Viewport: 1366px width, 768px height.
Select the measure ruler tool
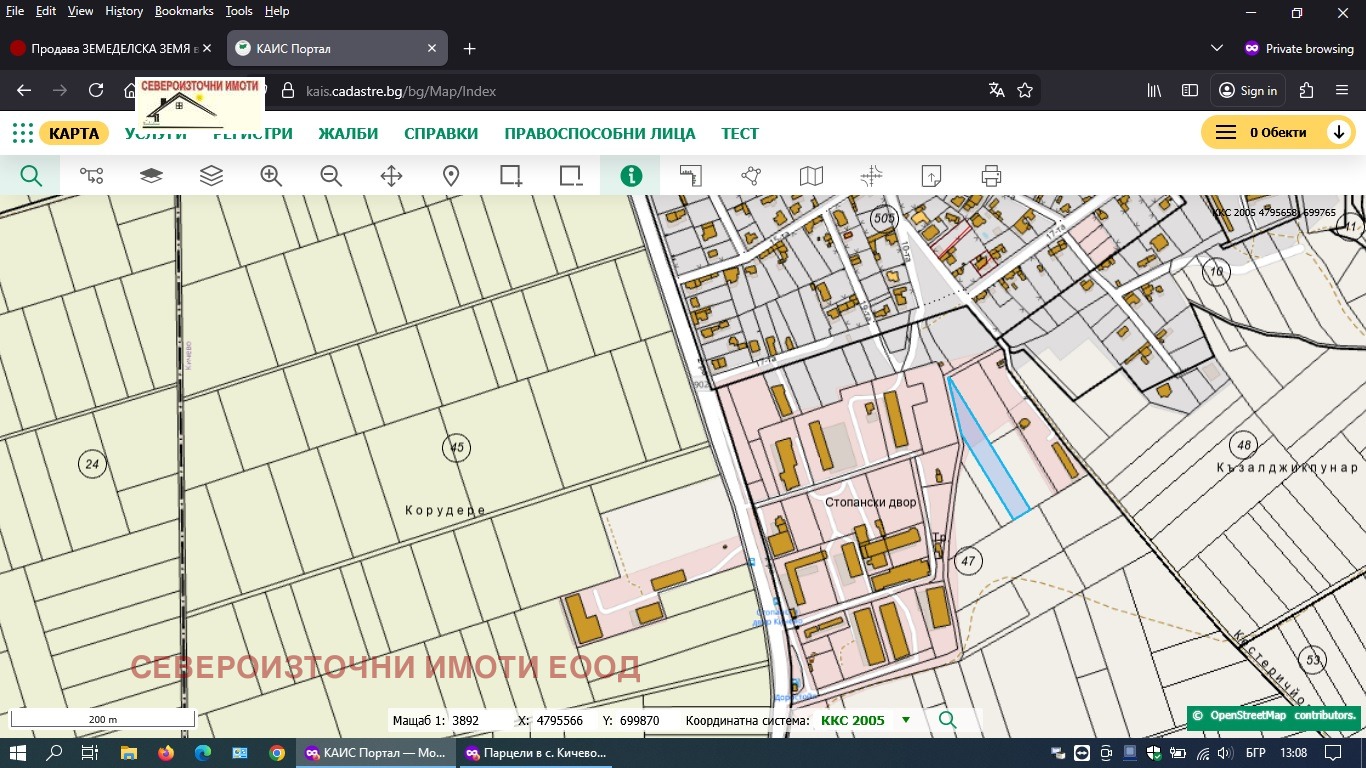pyautogui.click(x=691, y=176)
